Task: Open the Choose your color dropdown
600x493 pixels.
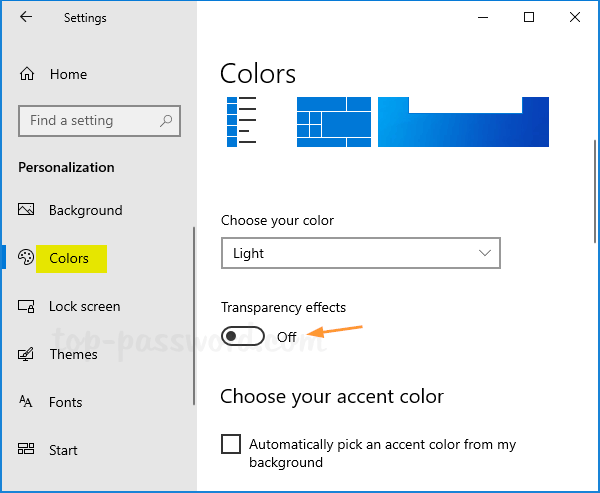Action: tap(360, 253)
